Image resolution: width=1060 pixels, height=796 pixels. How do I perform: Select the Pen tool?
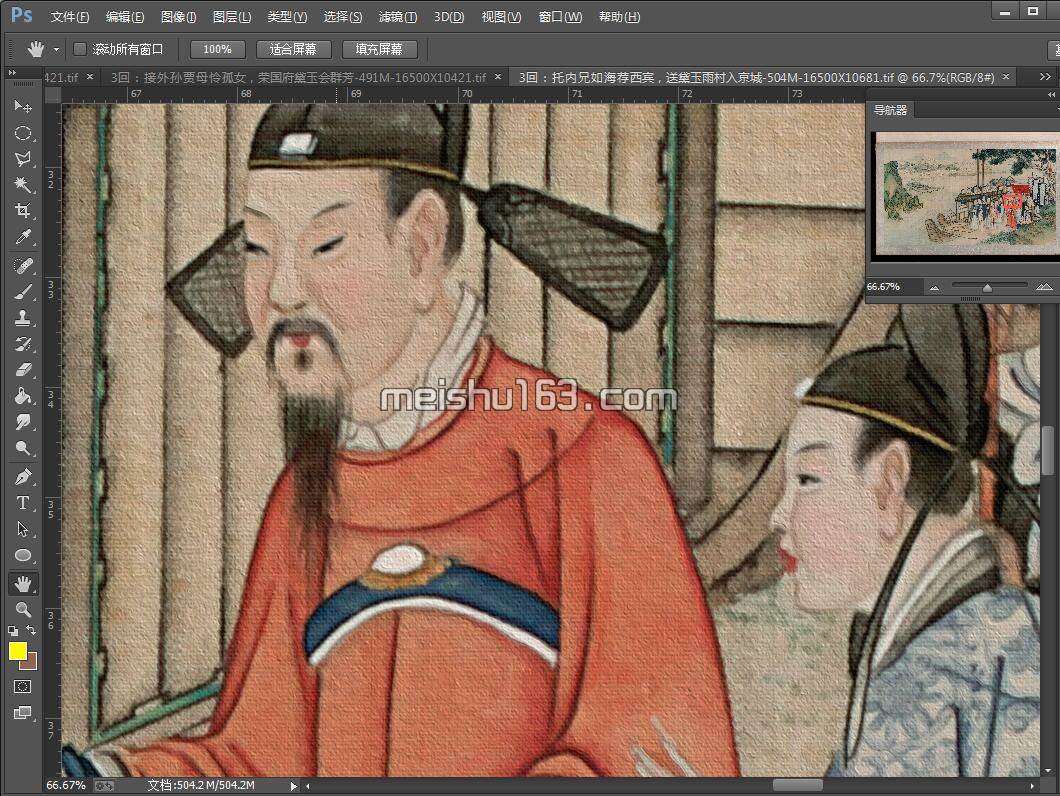click(22, 477)
